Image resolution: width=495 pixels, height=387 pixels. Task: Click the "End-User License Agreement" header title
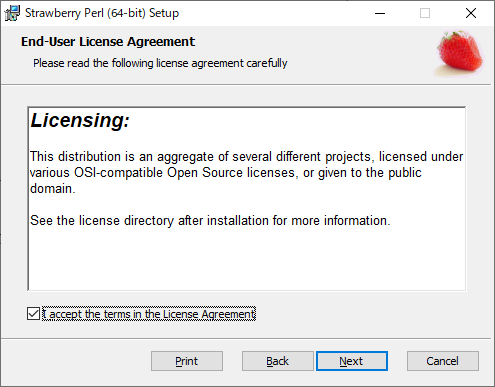[108, 42]
